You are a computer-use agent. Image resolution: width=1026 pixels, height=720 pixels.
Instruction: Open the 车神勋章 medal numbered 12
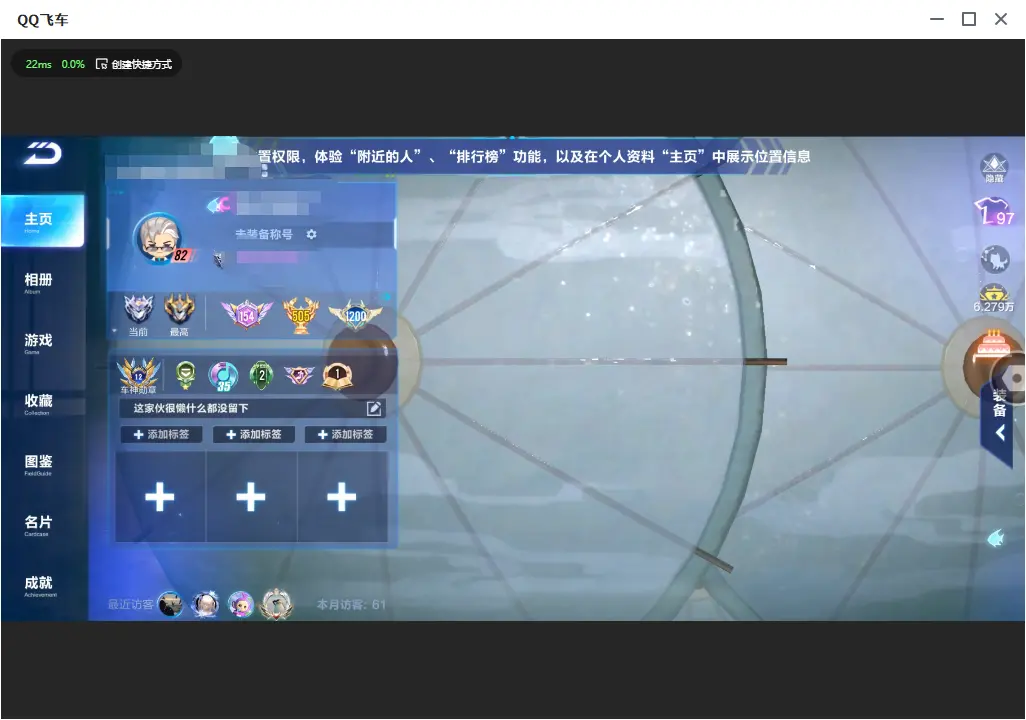138,375
